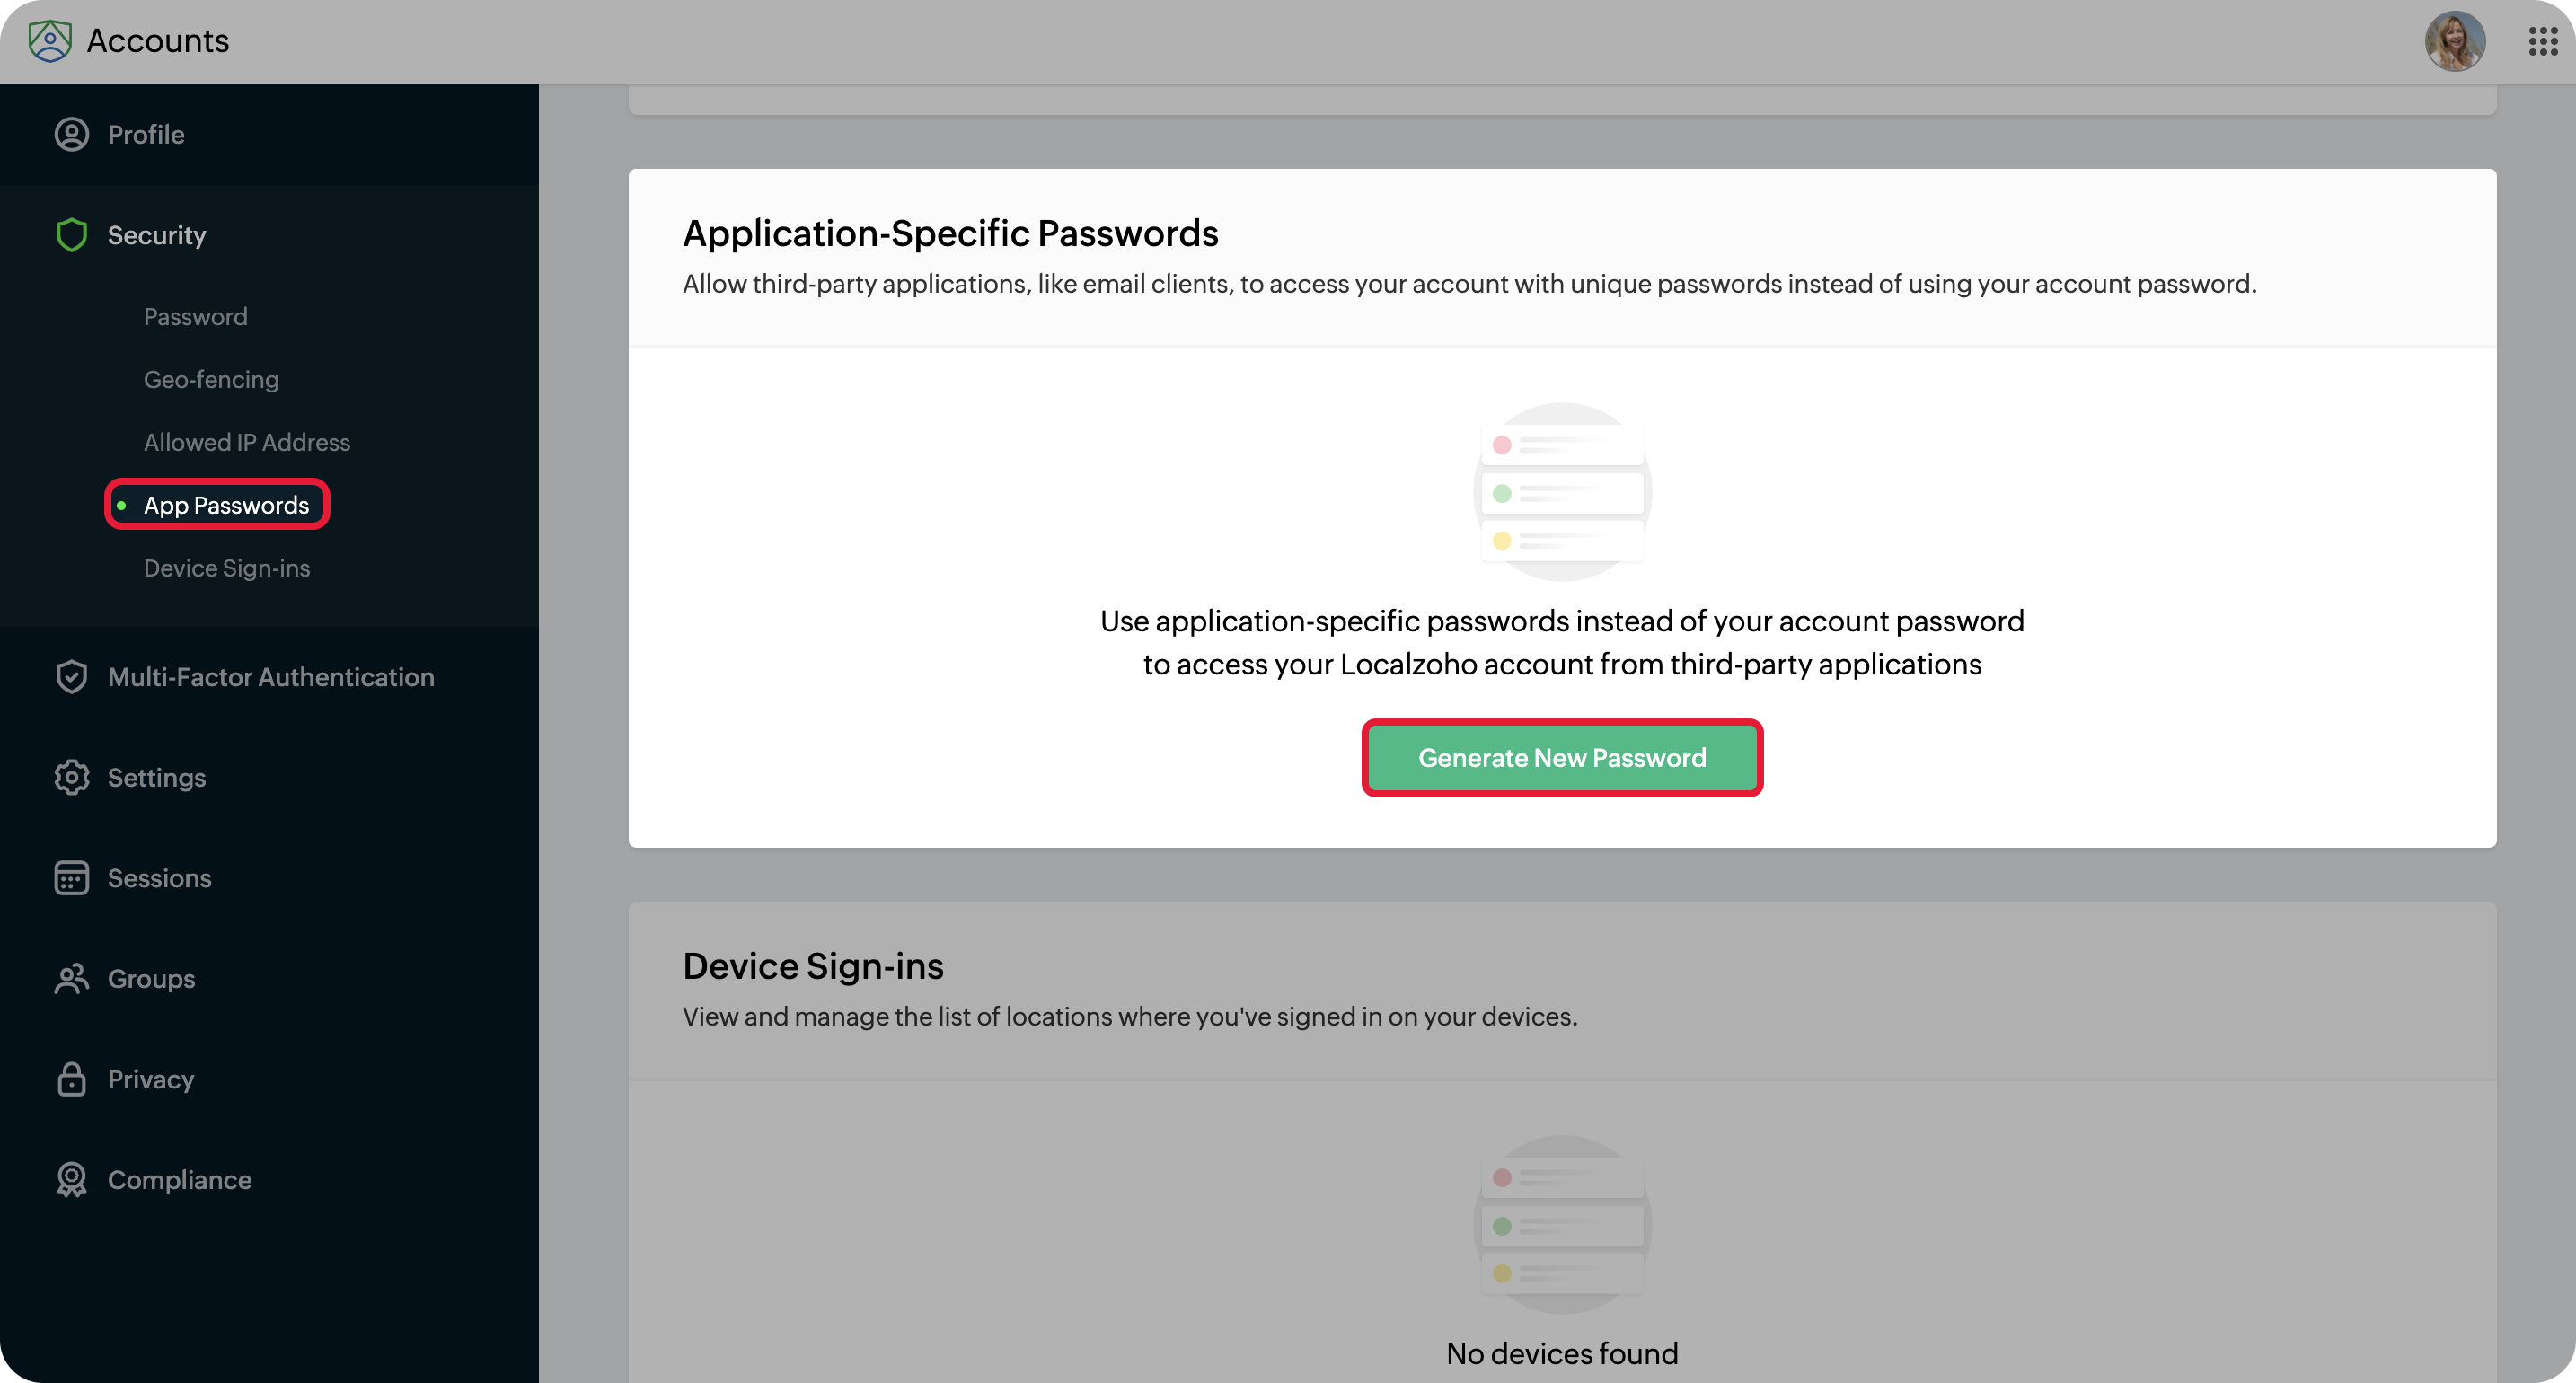Screen dimensions: 2576x1383
Task: Click the Profile person icon in sidebar
Action: (72, 135)
